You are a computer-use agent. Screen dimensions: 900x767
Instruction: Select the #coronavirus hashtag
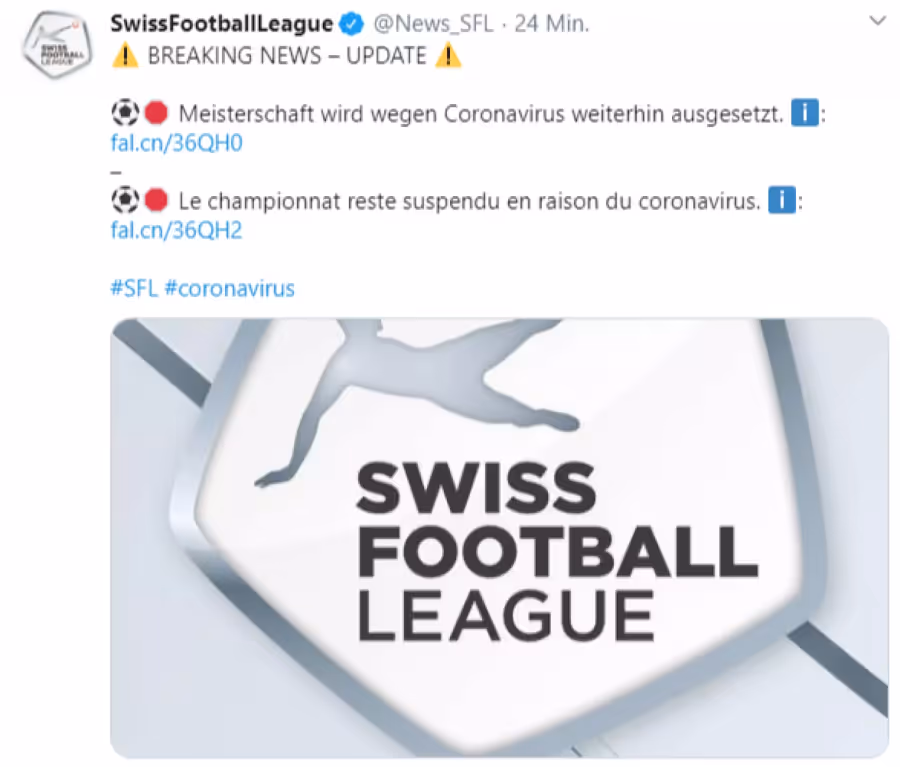[230, 288]
